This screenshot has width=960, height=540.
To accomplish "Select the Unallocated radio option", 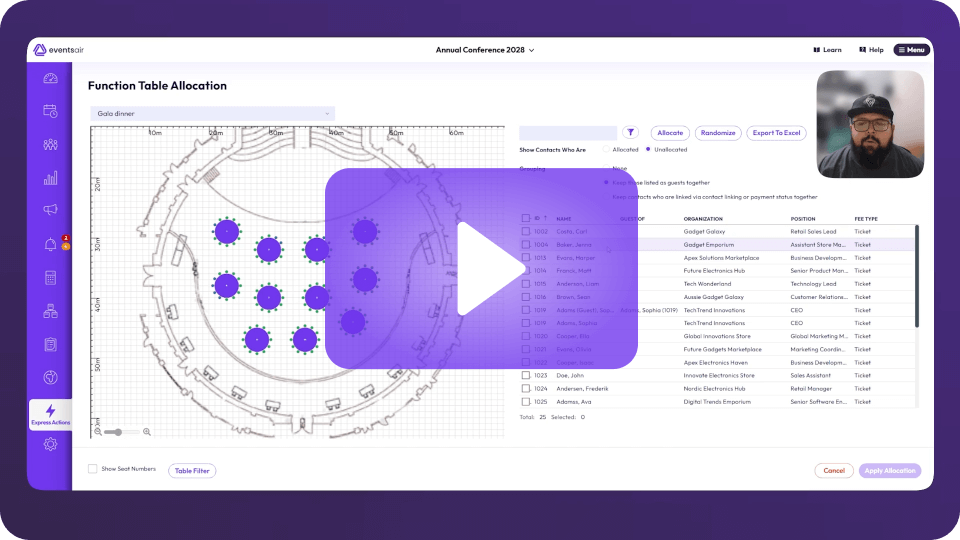I will 648,149.
